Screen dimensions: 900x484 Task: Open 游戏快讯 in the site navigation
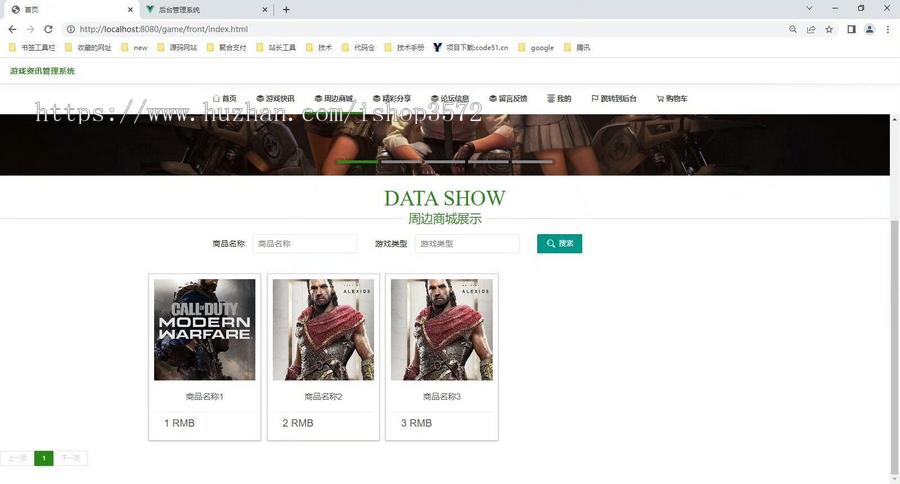point(276,99)
